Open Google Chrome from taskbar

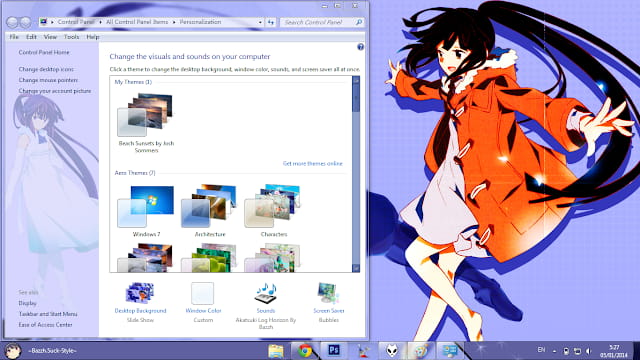[304, 351]
